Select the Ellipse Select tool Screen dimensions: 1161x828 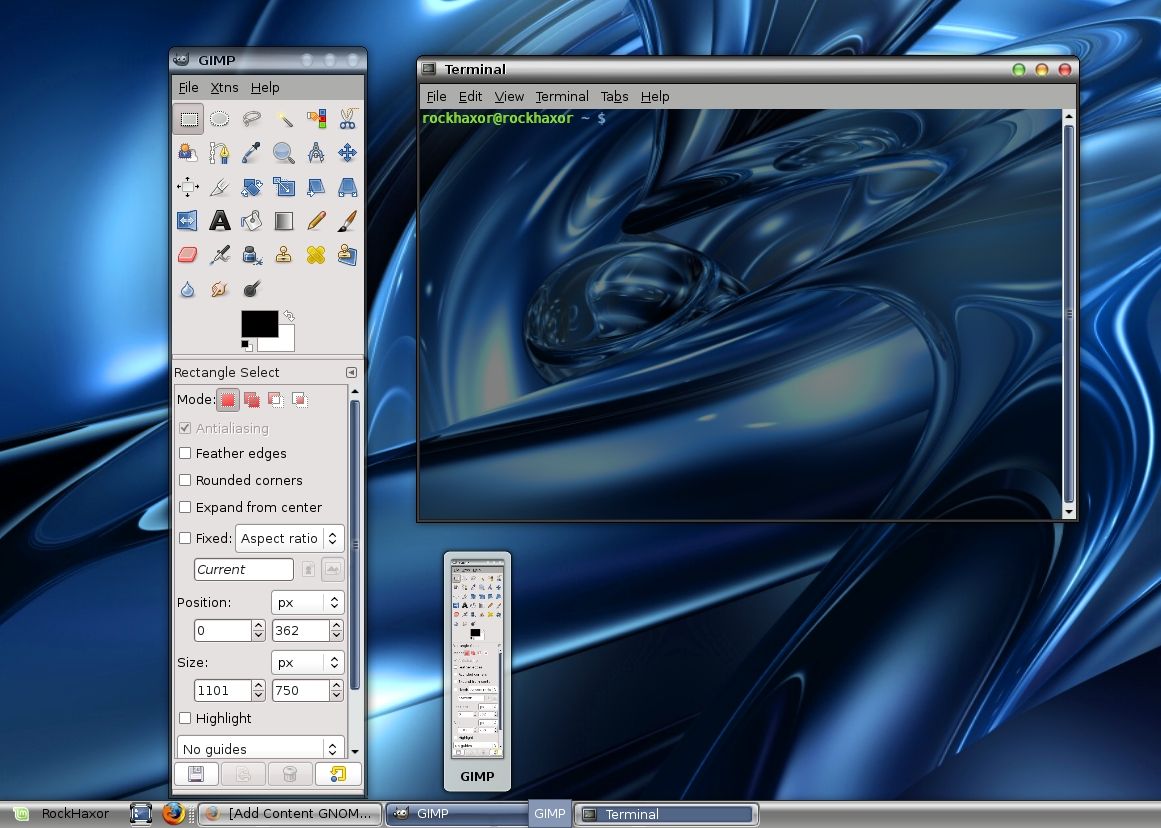point(219,118)
